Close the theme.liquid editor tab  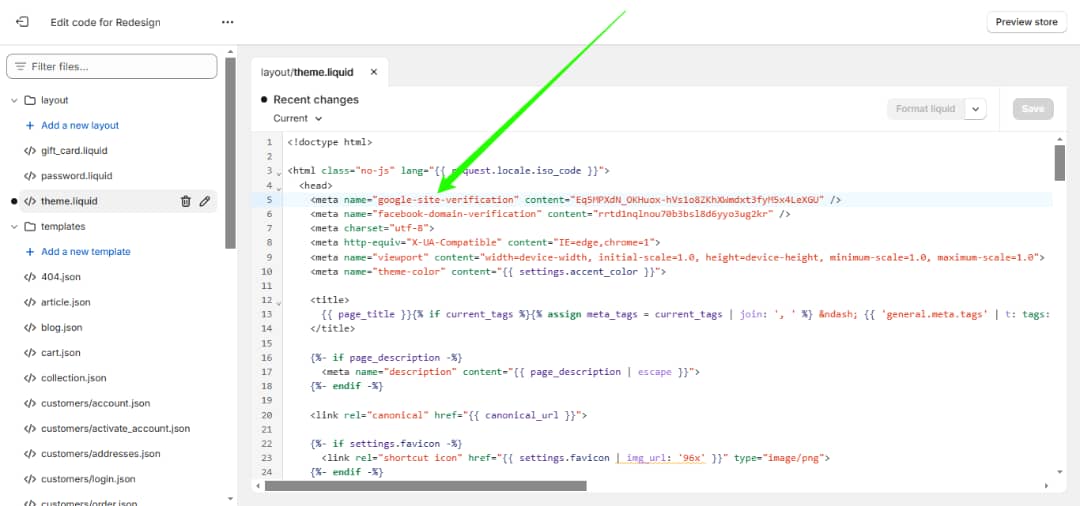click(x=374, y=72)
